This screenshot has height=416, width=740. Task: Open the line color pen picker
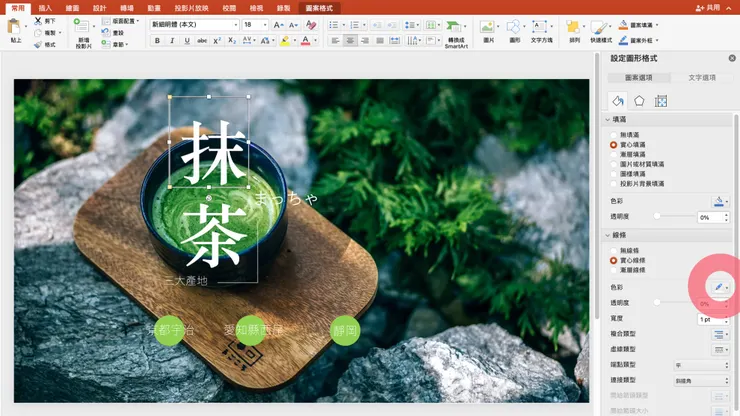point(720,287)
